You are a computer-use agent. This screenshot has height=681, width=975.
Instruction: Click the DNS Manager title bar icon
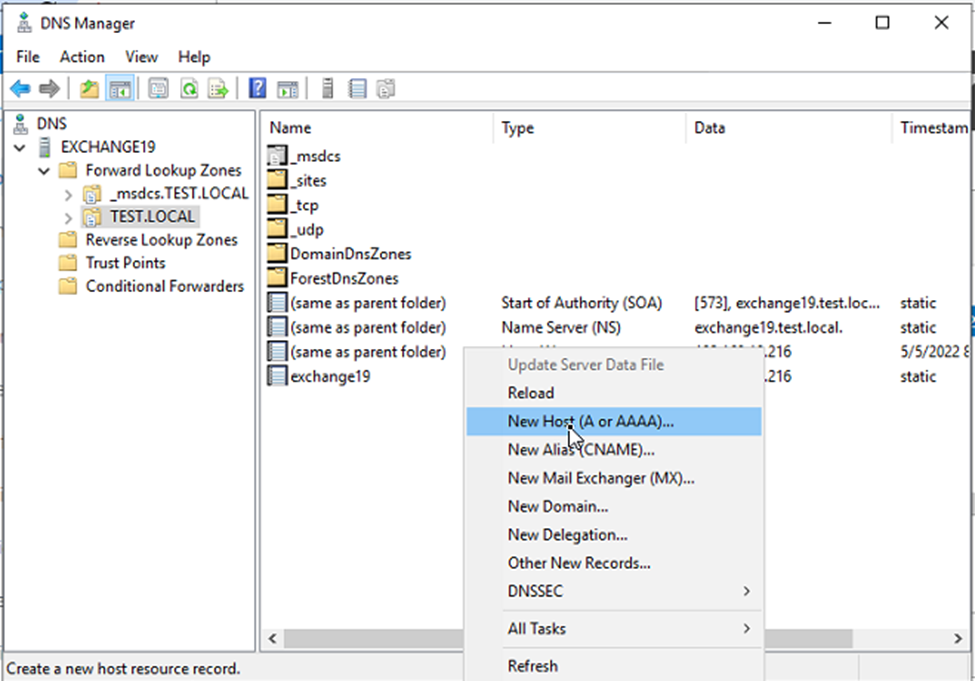pos(24,23)
